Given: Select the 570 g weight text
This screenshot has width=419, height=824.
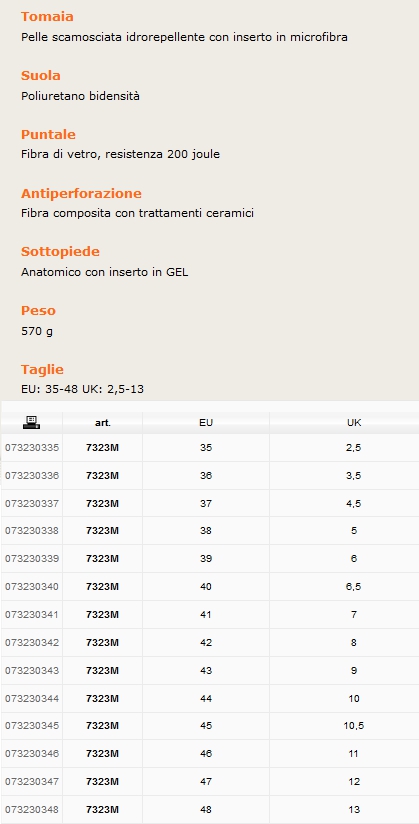Looking at the screenshot, I should click(x=37, y=331).
